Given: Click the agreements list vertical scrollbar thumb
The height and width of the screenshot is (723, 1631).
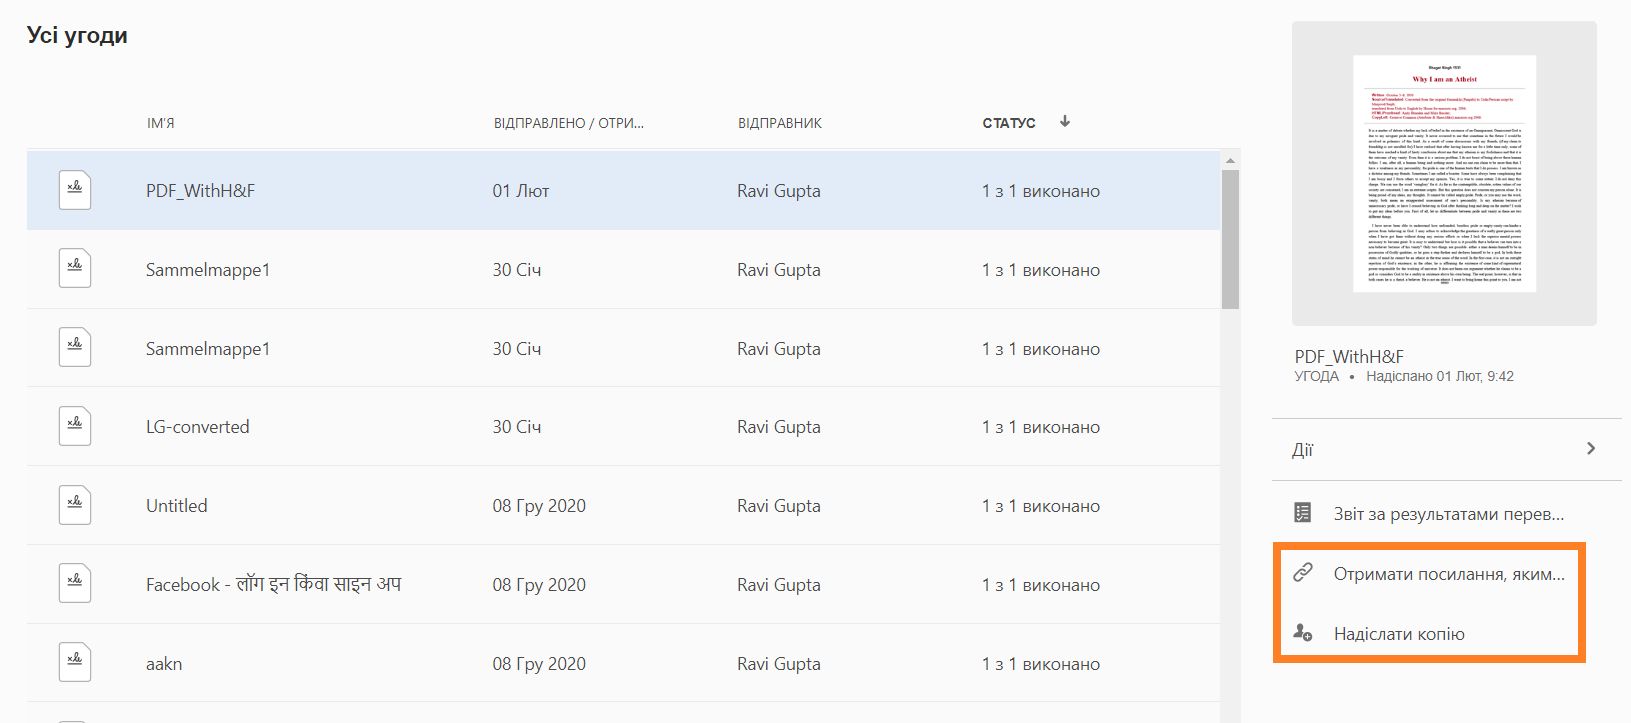Looking at the screenshot, I should [x=1230, y=240].
